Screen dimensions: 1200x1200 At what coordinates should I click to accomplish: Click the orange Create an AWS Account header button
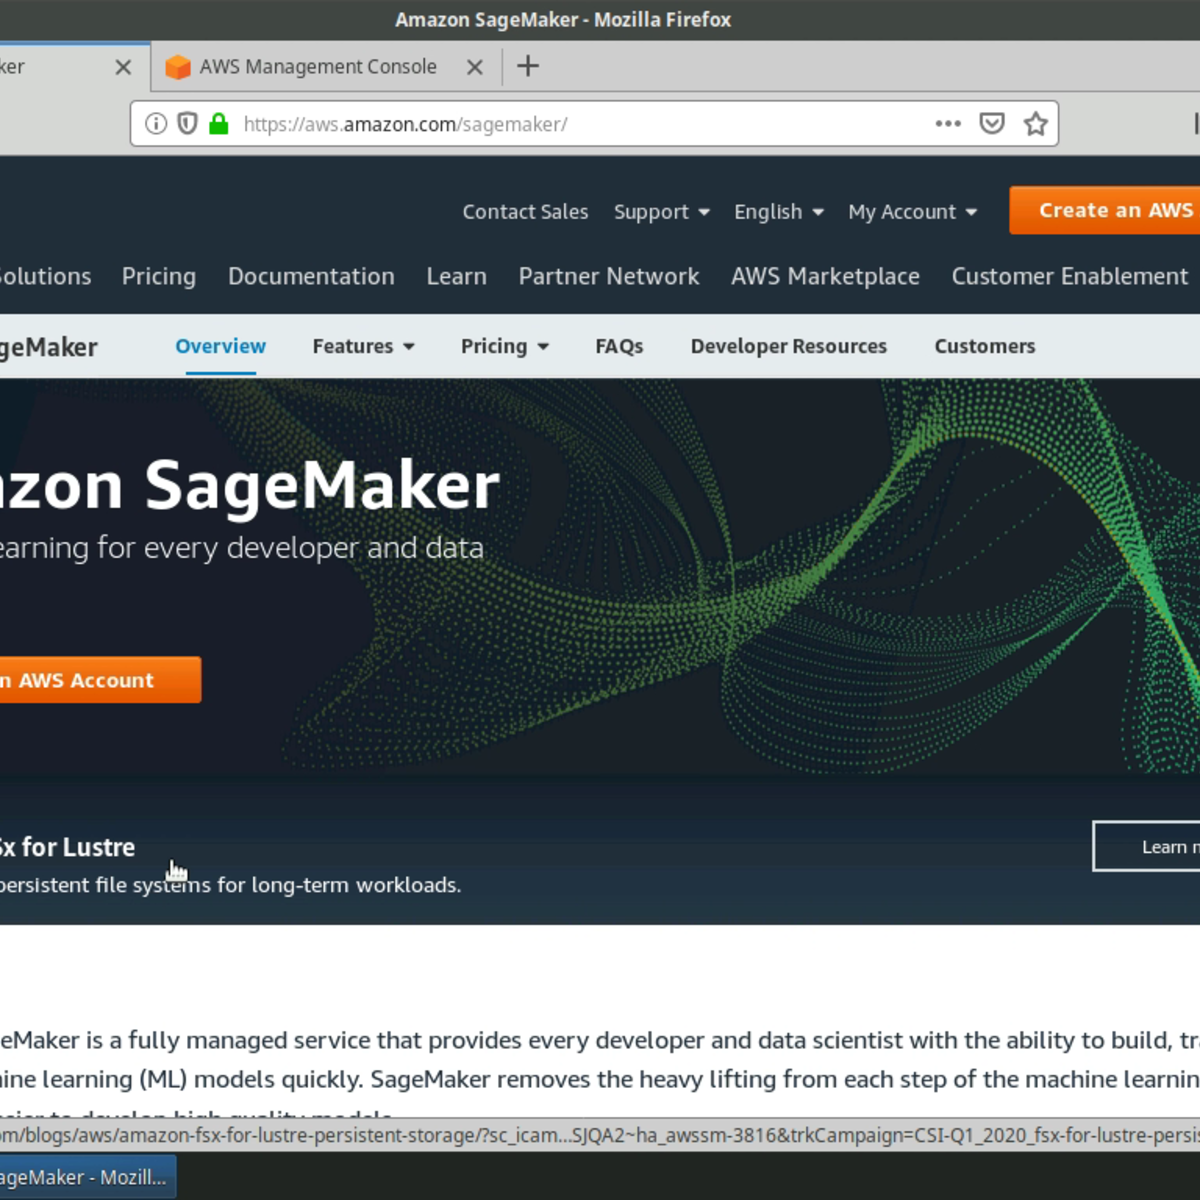pyautogui.click(x=1105, y=210)
